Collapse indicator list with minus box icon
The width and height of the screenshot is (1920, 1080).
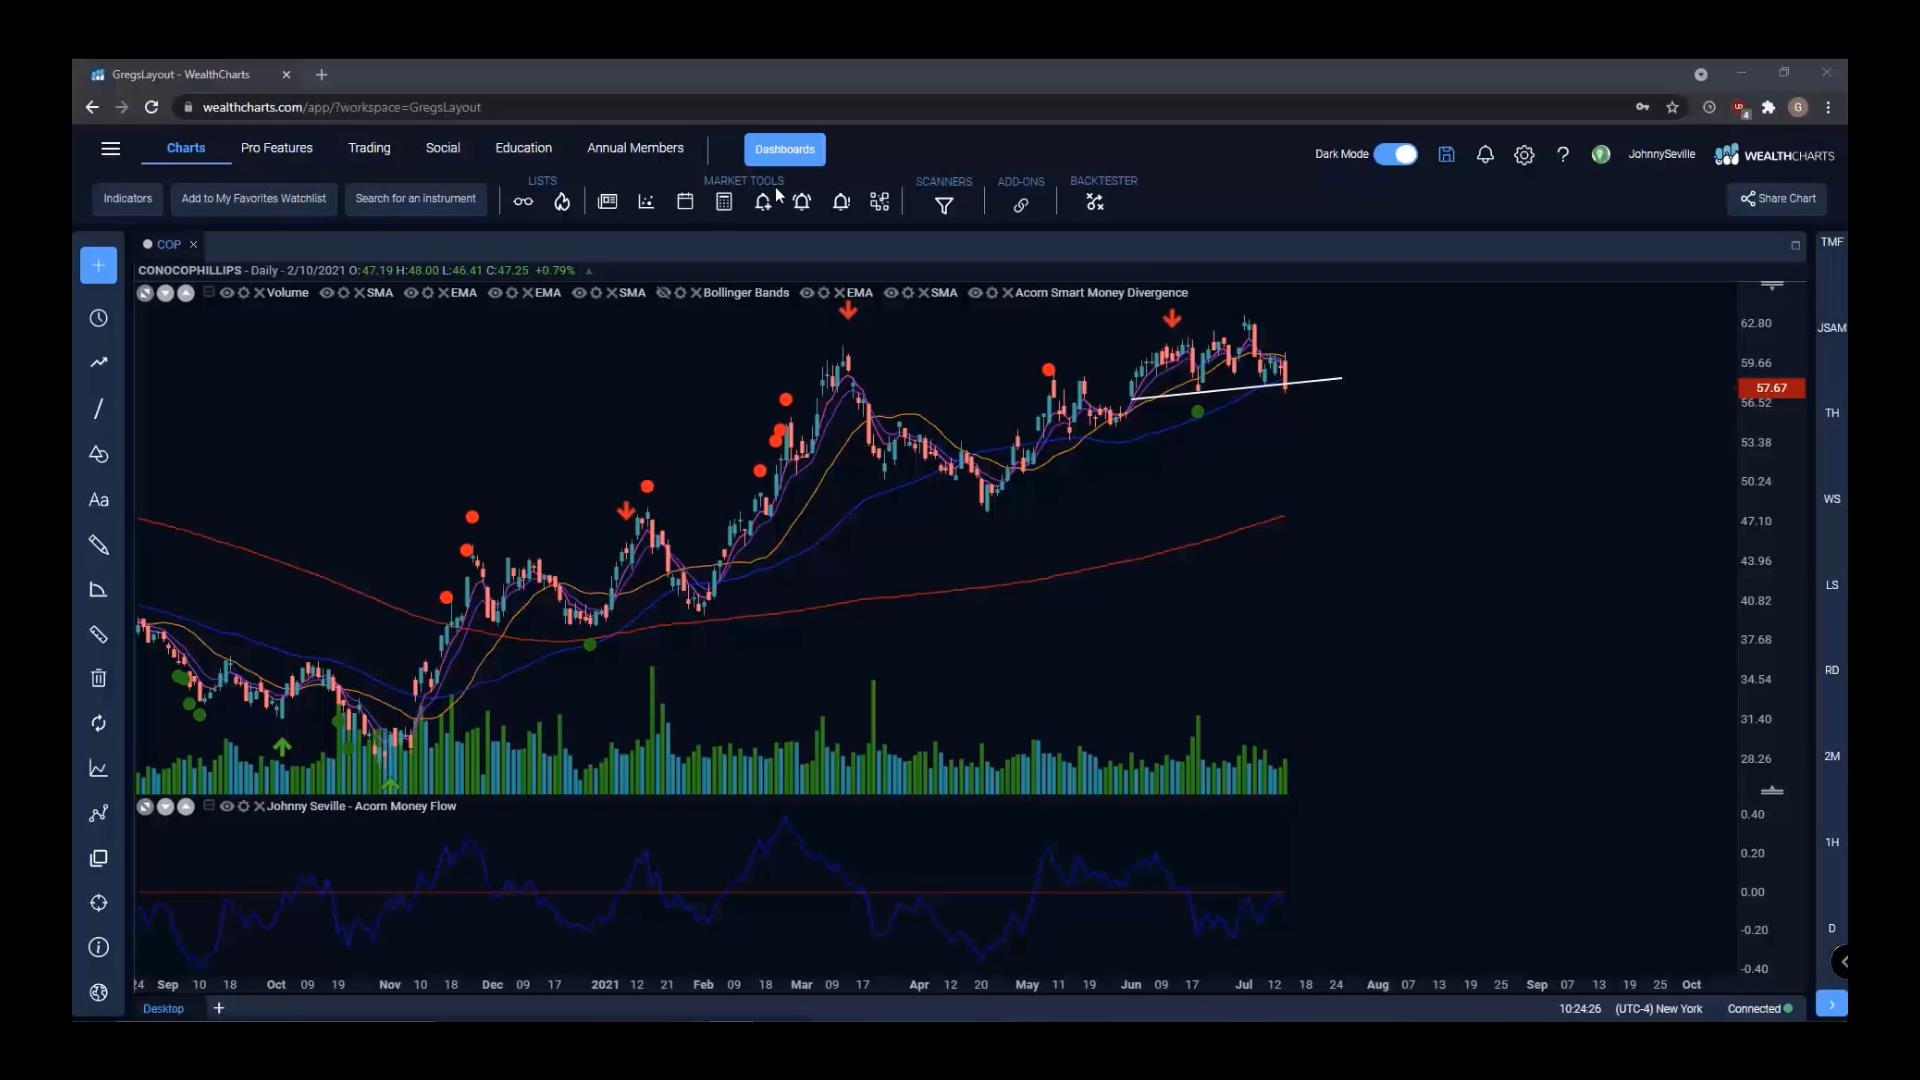click(x=209, y=292)
